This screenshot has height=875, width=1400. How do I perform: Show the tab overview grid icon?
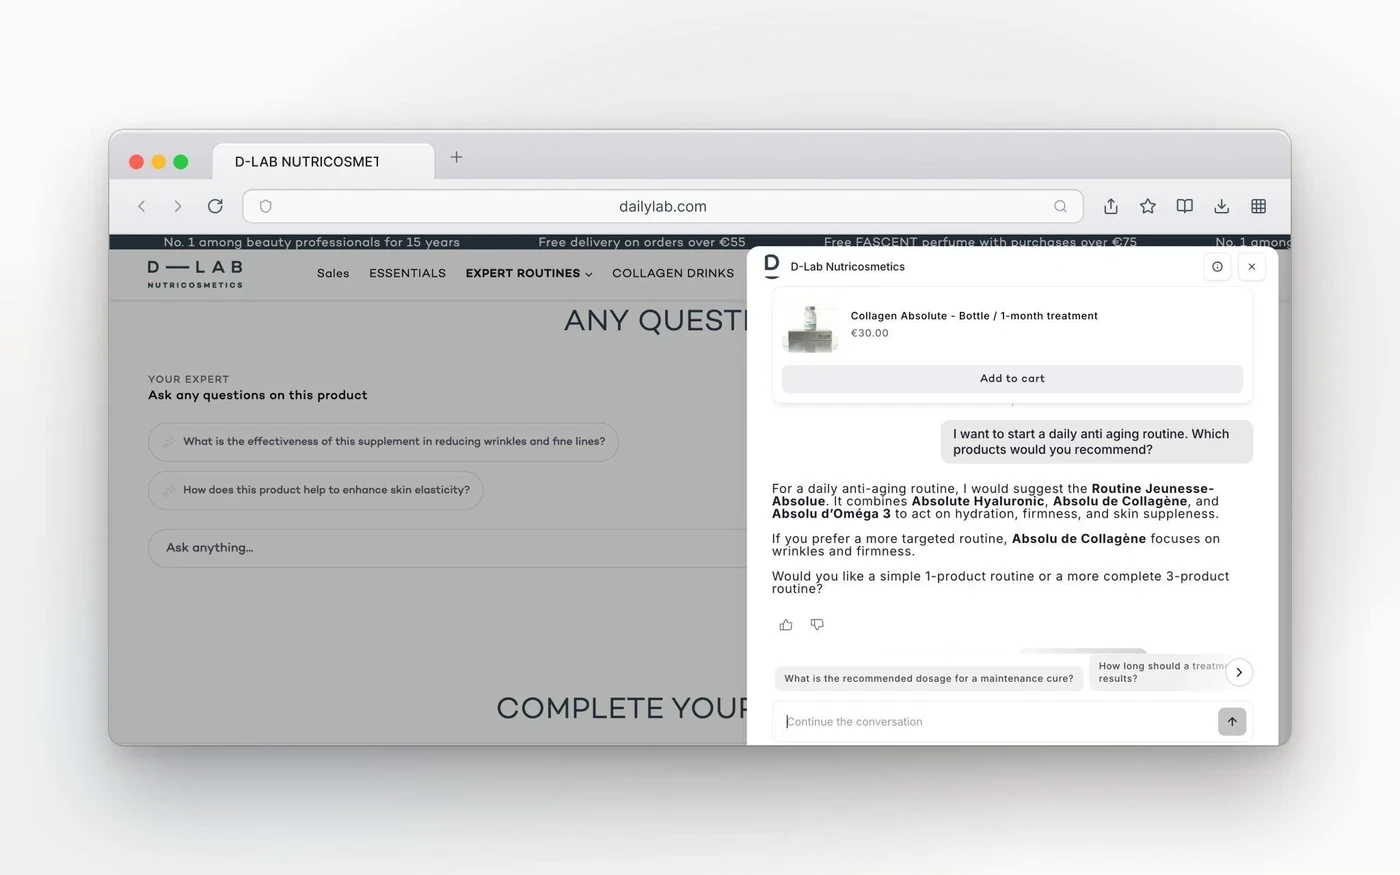click(x=1259, y=206)
